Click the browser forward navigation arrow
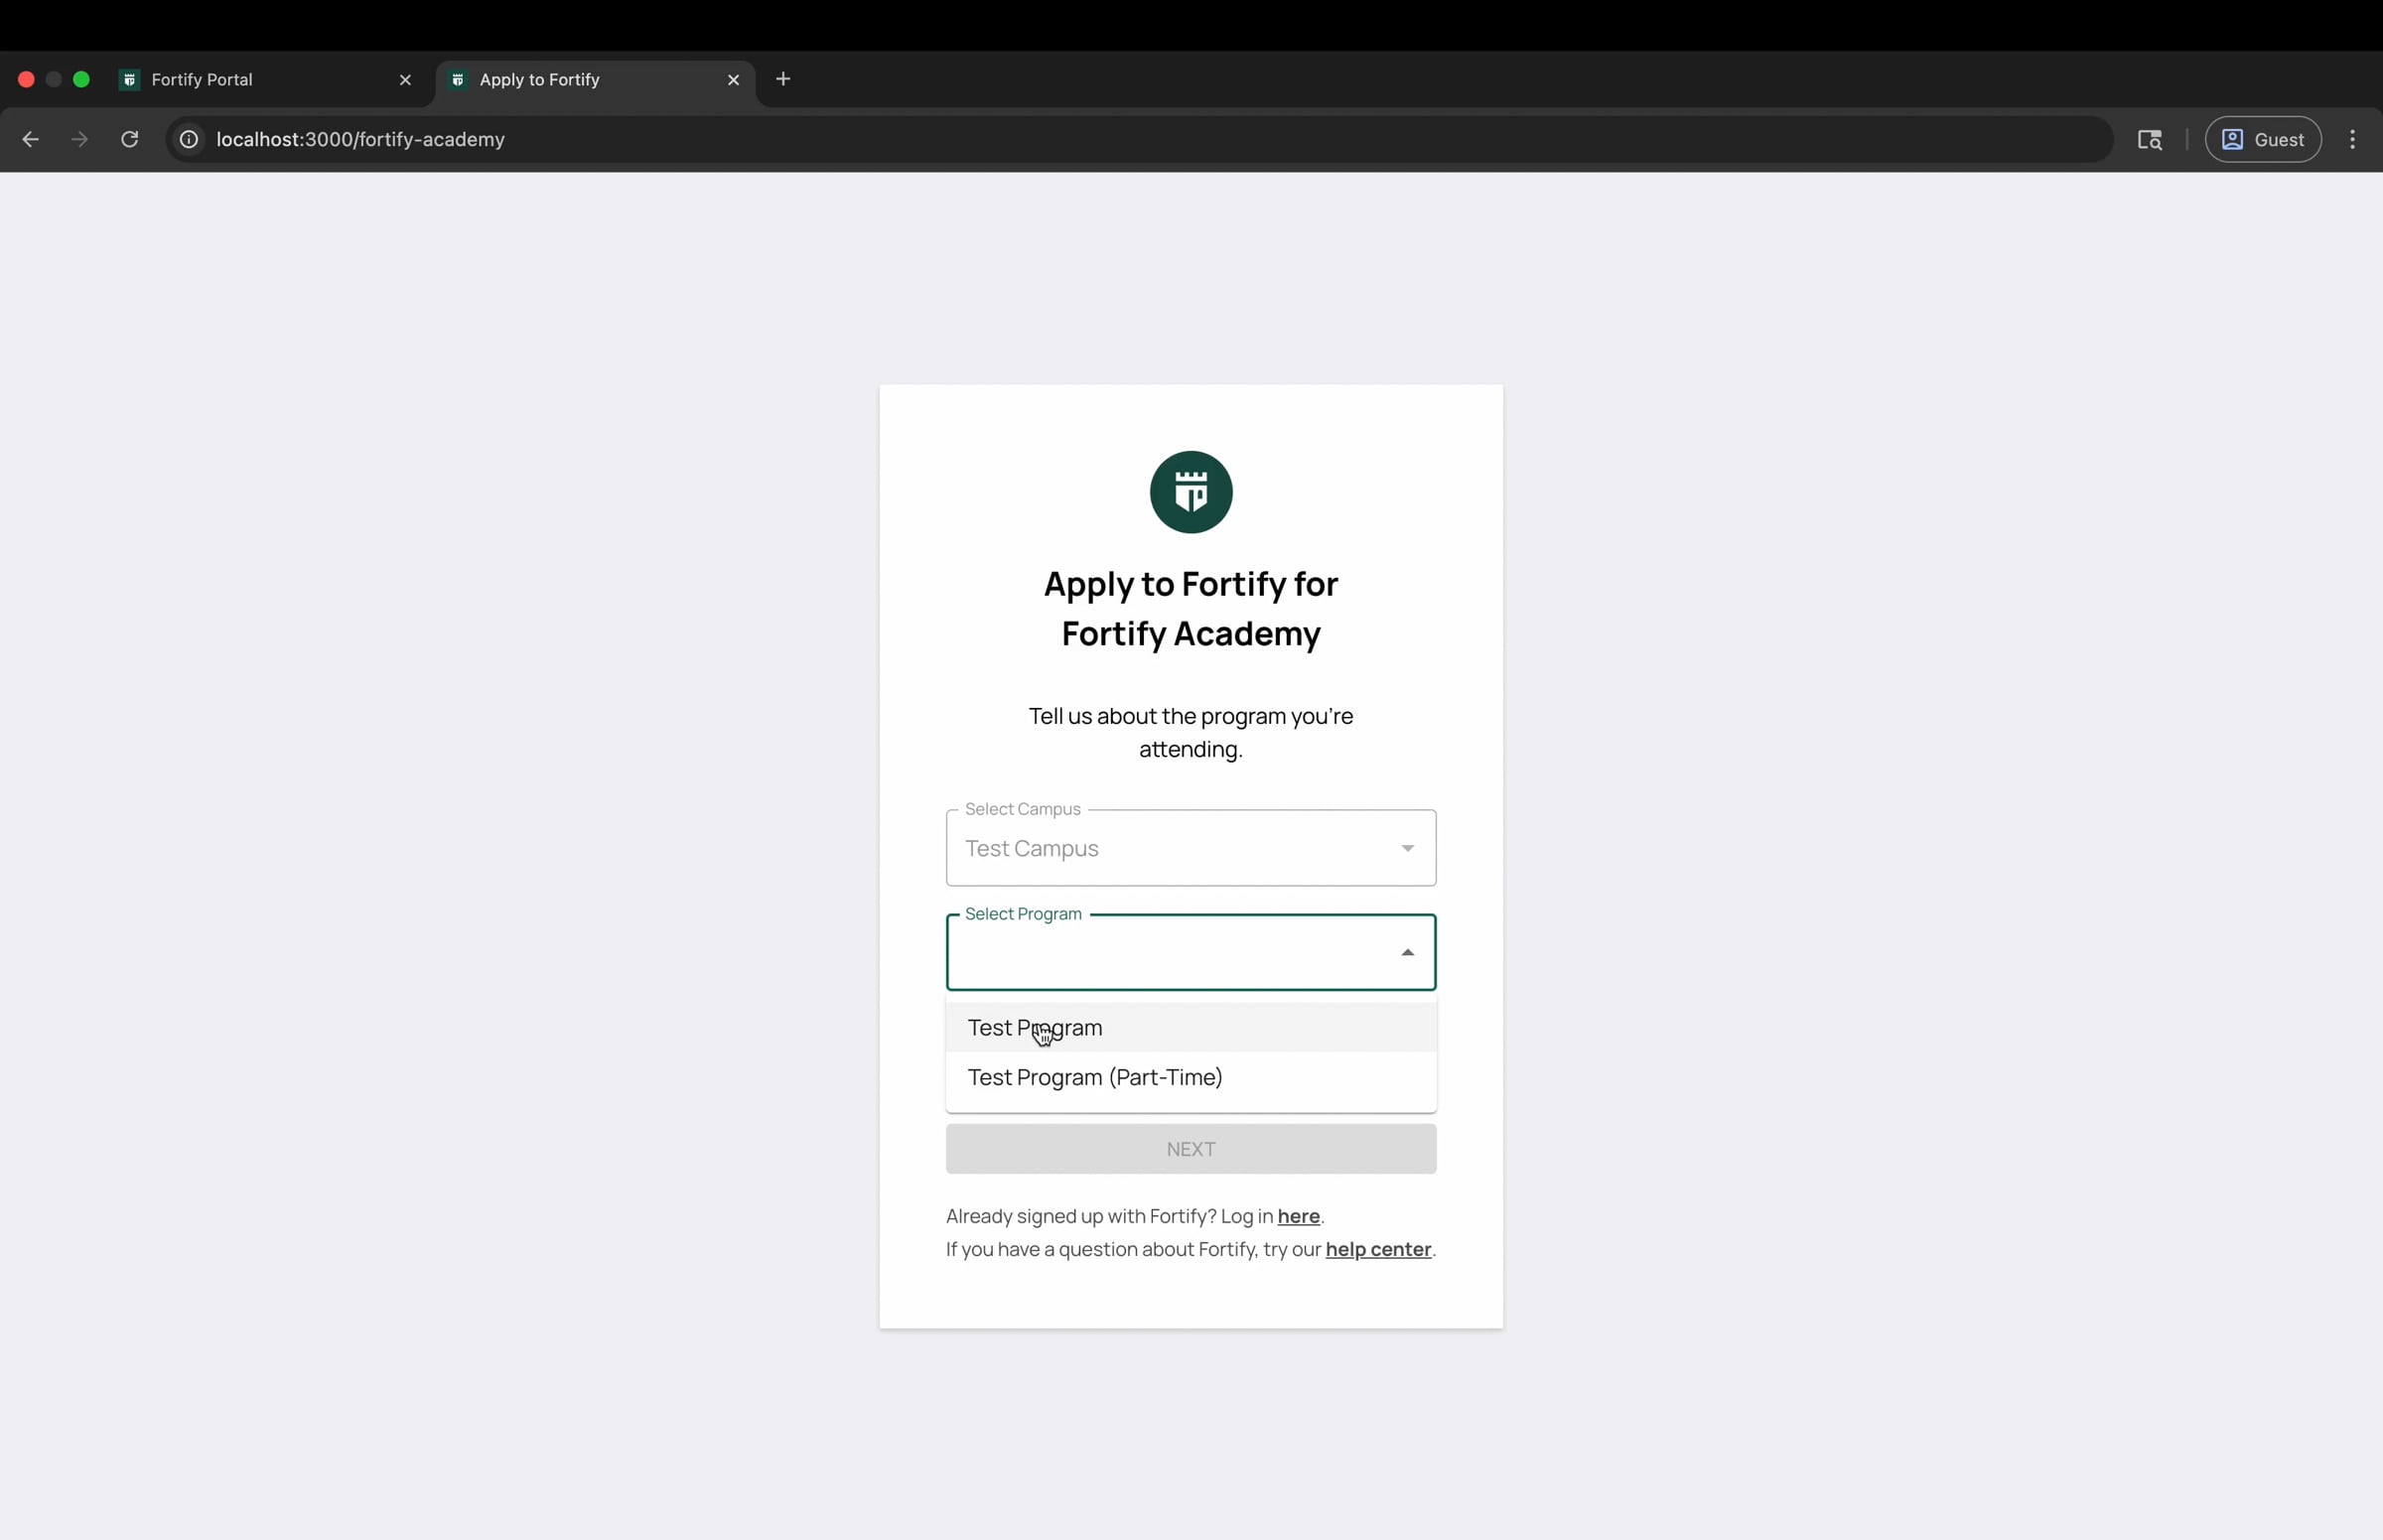This screenshot has width=2383, height=1540. coord(78,139)
